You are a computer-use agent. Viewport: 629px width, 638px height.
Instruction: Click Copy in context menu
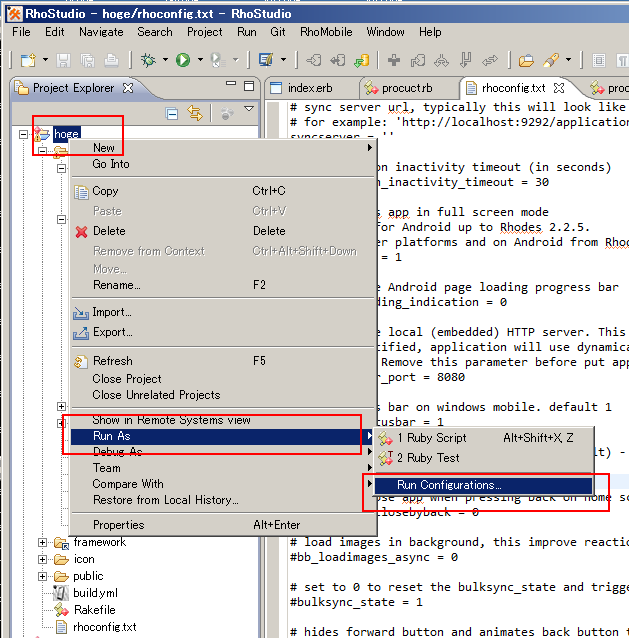click(223, 190)
